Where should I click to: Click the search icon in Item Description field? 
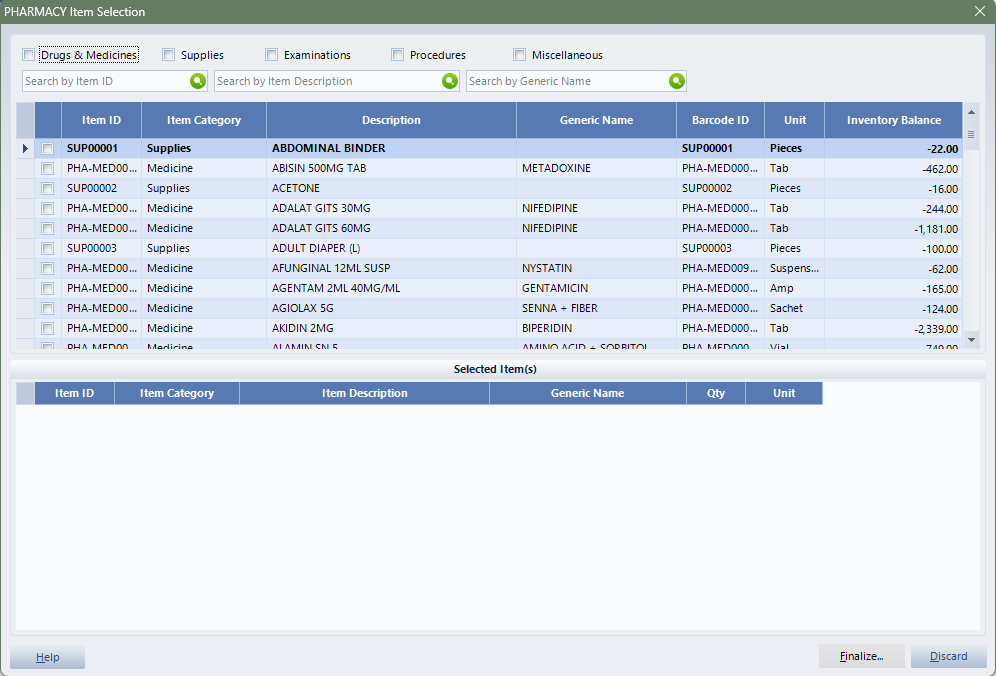[449, 81]
